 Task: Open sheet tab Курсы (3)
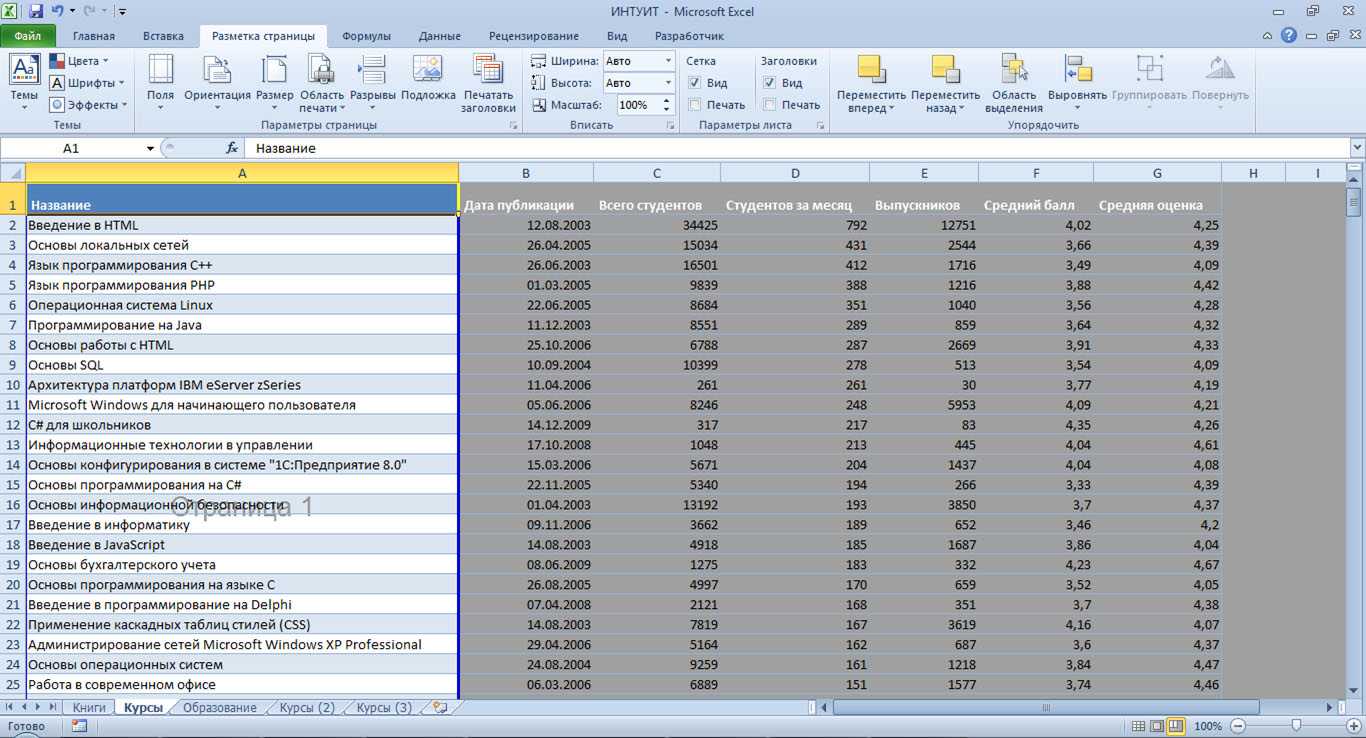pyautogui.click(x=384, y=707)
